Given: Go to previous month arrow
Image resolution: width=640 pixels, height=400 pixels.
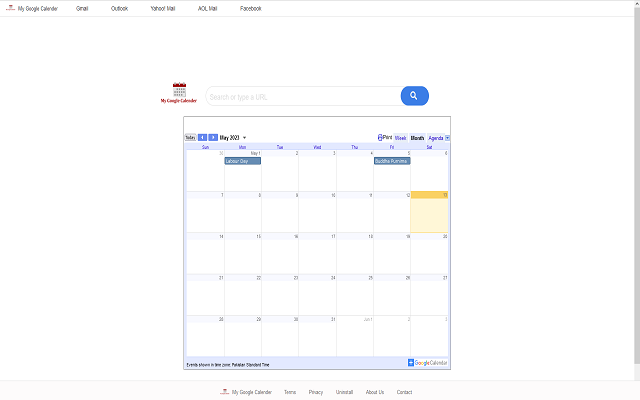Looking at the screenshot, I should click(202, 138).
